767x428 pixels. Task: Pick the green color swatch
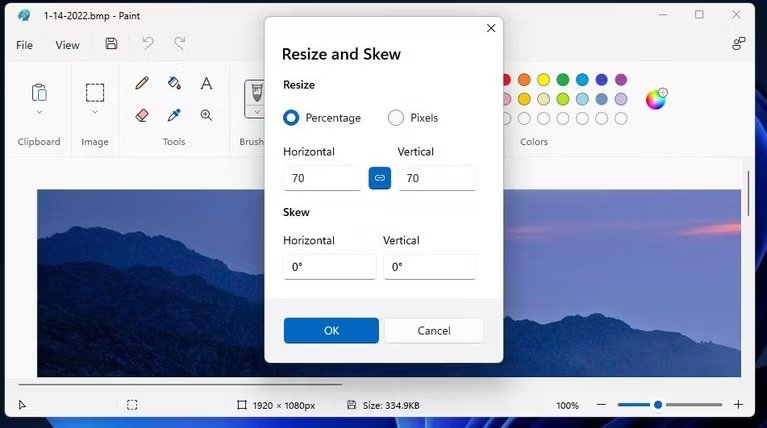[563, 80]
